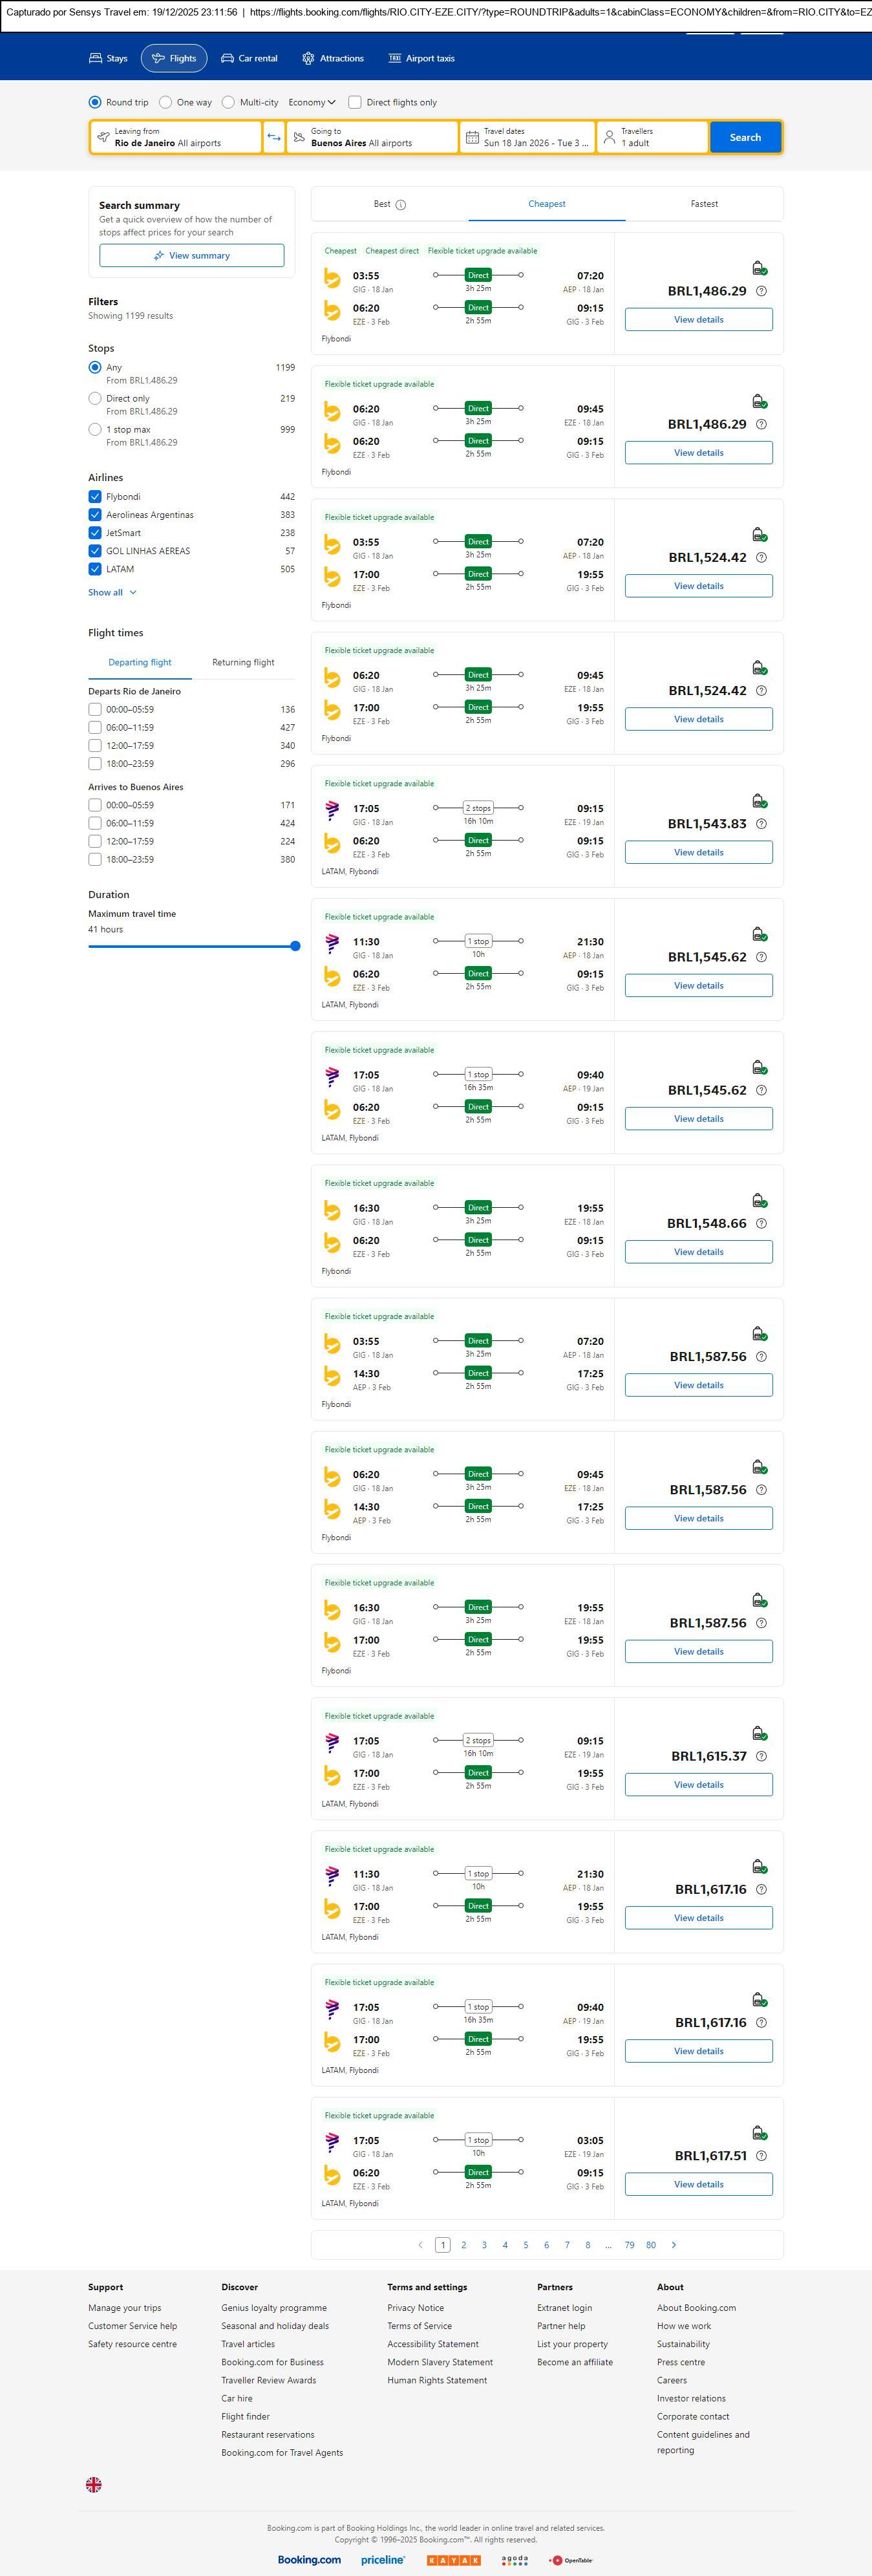Click the maximum travel time slider handle

click(295, 946)
